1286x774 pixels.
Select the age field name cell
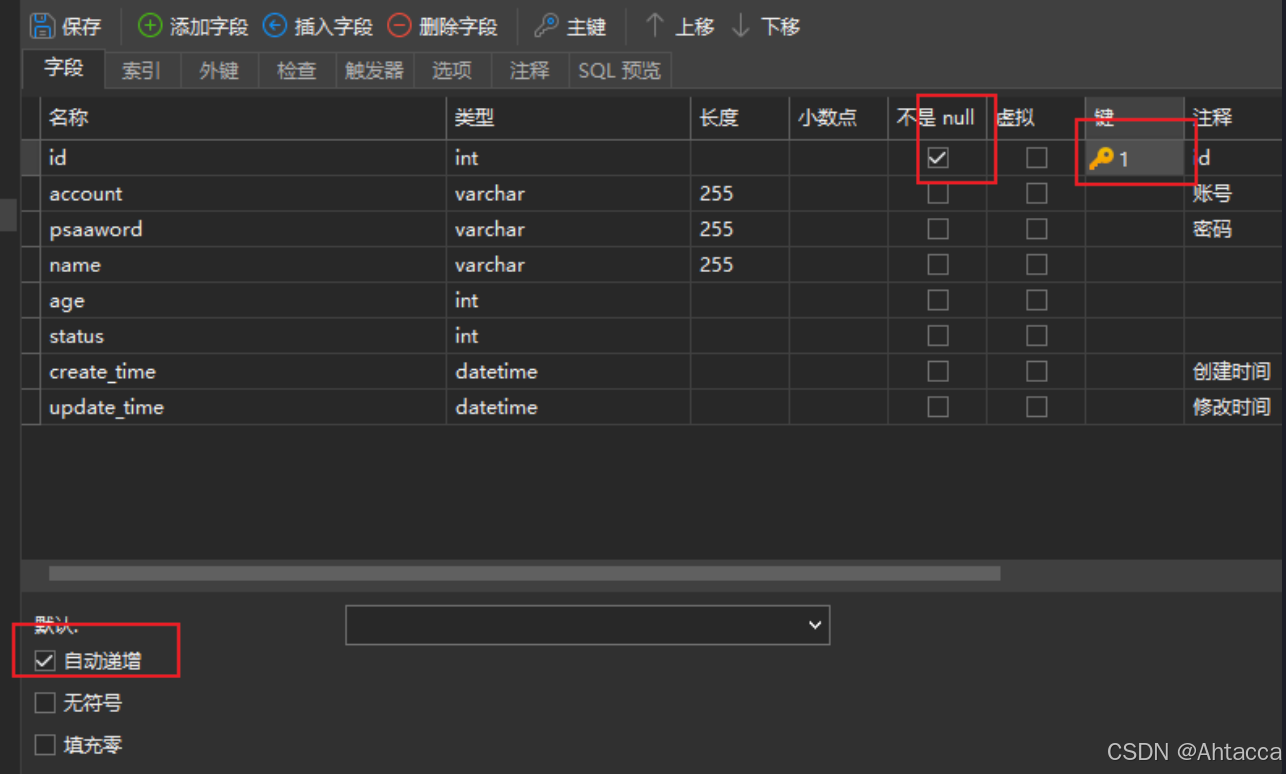(243, 300)
